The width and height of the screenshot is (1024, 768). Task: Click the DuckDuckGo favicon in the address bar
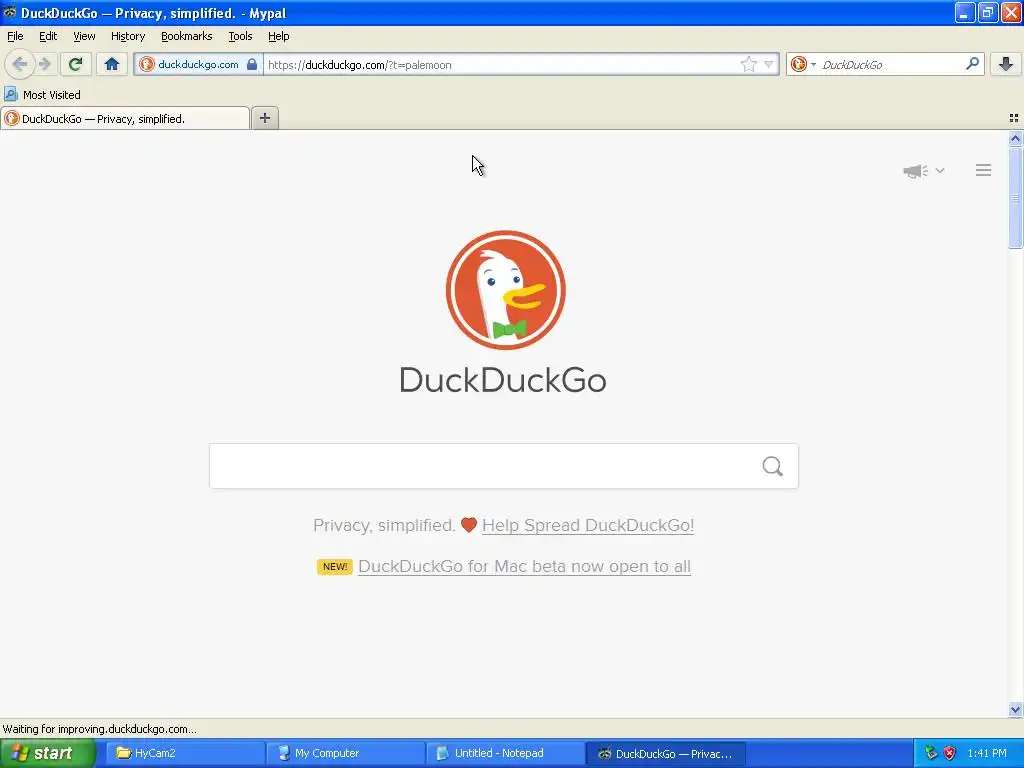point(147,64)
